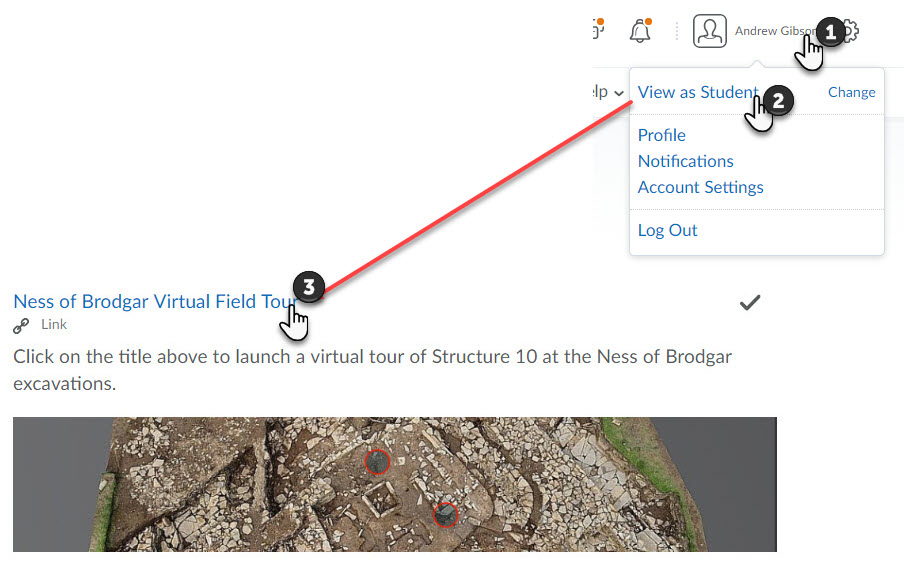Go to Account Settings
This screenshot has width=904, height=565.
tap(700, 187)
